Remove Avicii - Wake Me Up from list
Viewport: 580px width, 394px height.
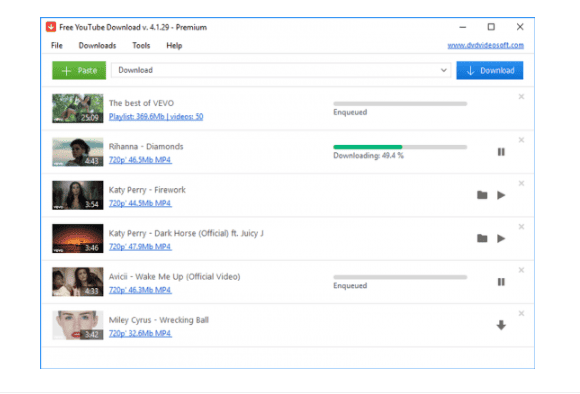521,270
